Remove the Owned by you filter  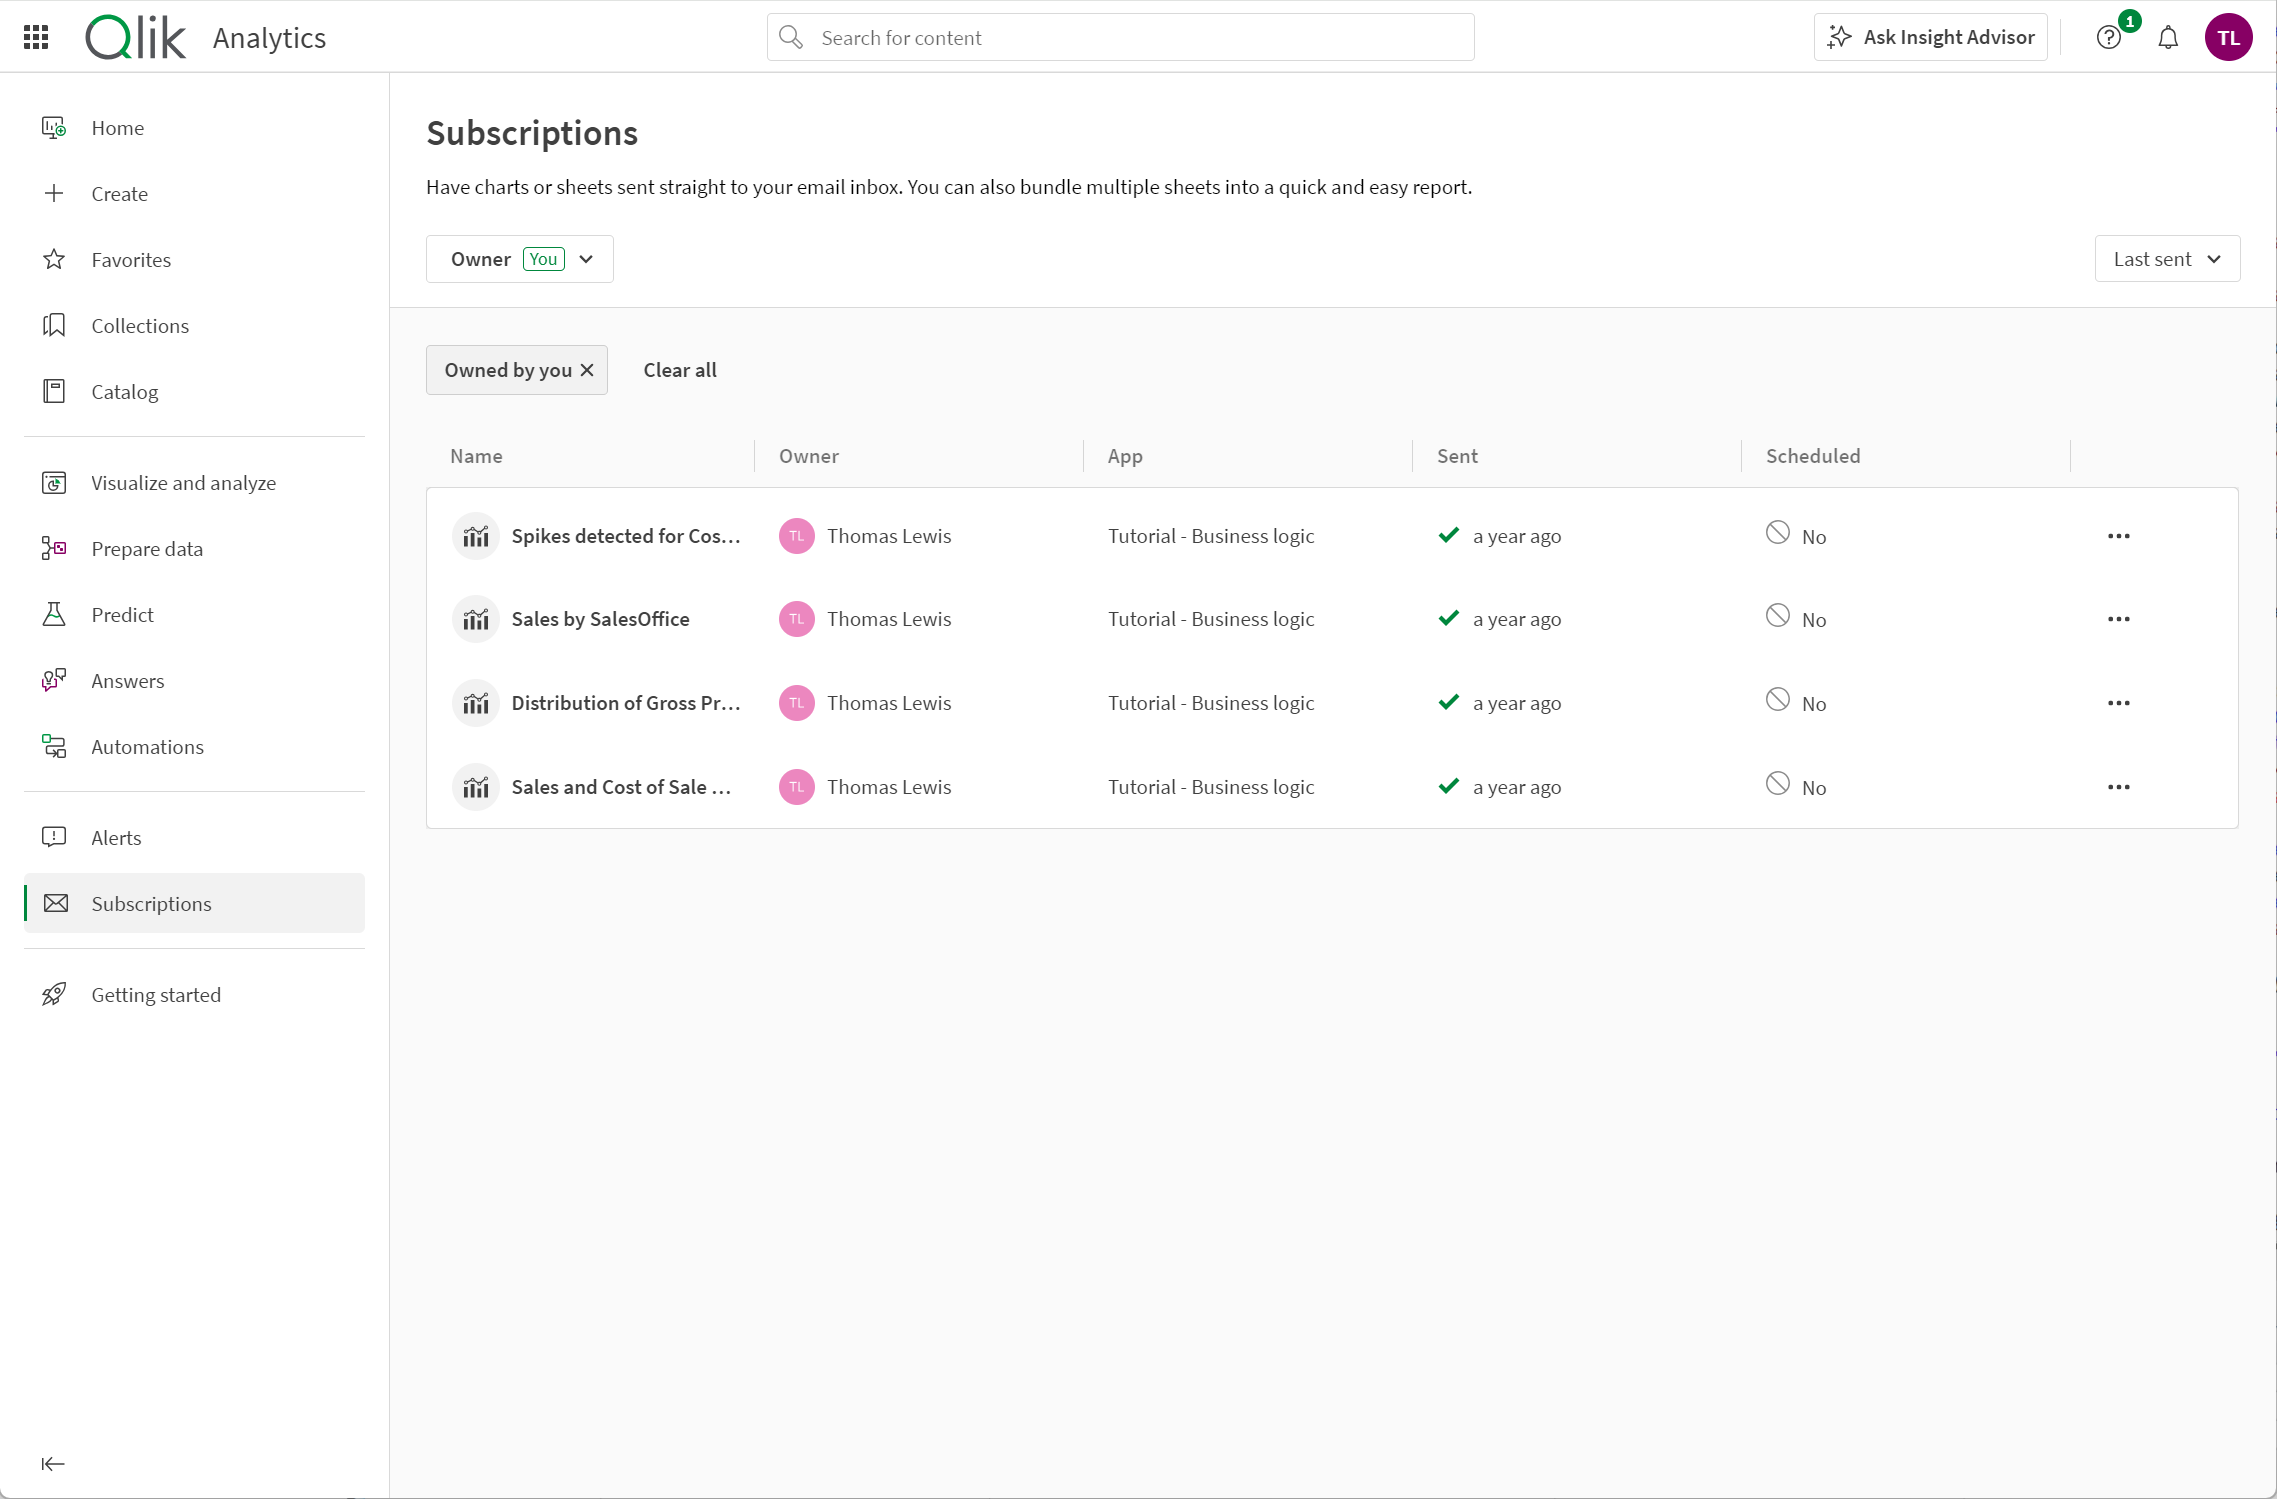[x=587, y=370]
